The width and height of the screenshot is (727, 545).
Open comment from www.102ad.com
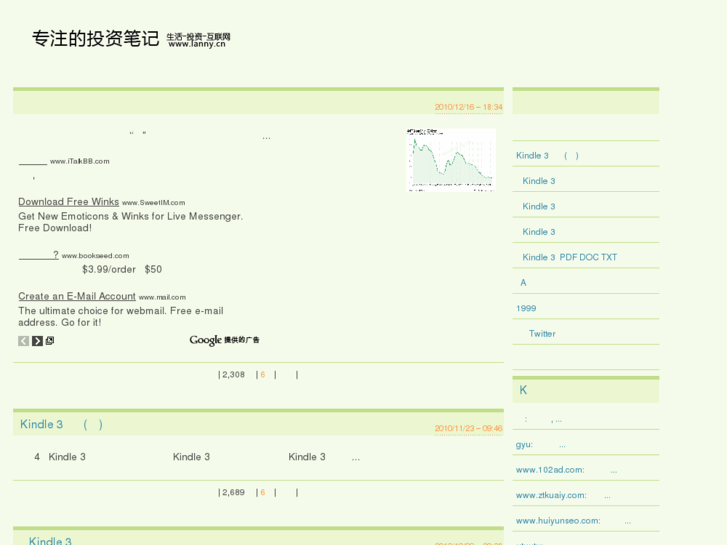pyautogui.click(x=566, y=470)
